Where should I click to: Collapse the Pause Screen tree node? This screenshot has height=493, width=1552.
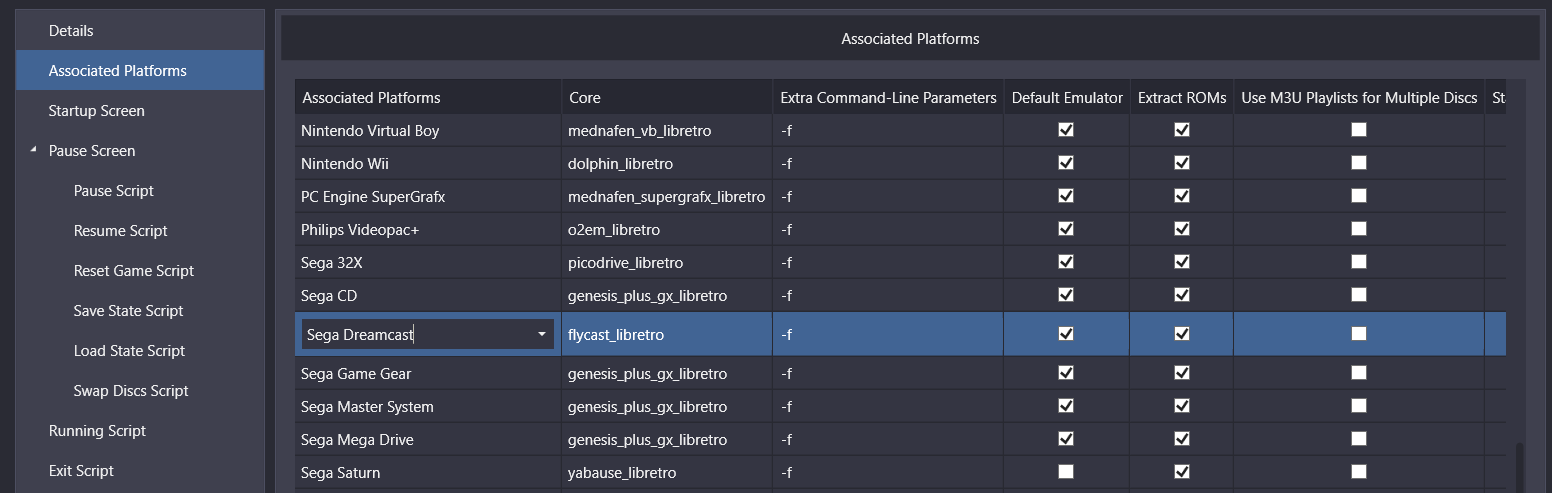(33, 151)
